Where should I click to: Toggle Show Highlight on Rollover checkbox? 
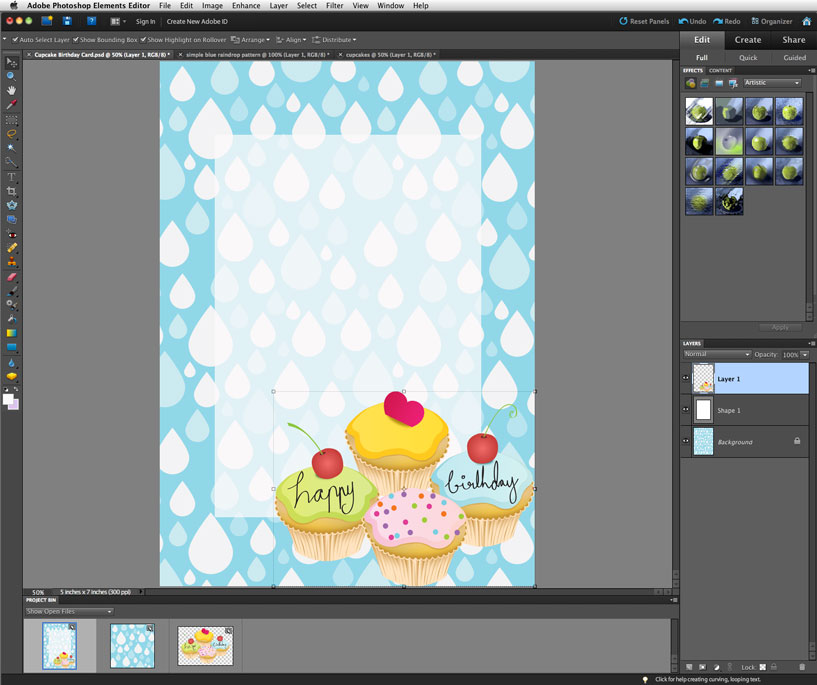tap(143, 40)
